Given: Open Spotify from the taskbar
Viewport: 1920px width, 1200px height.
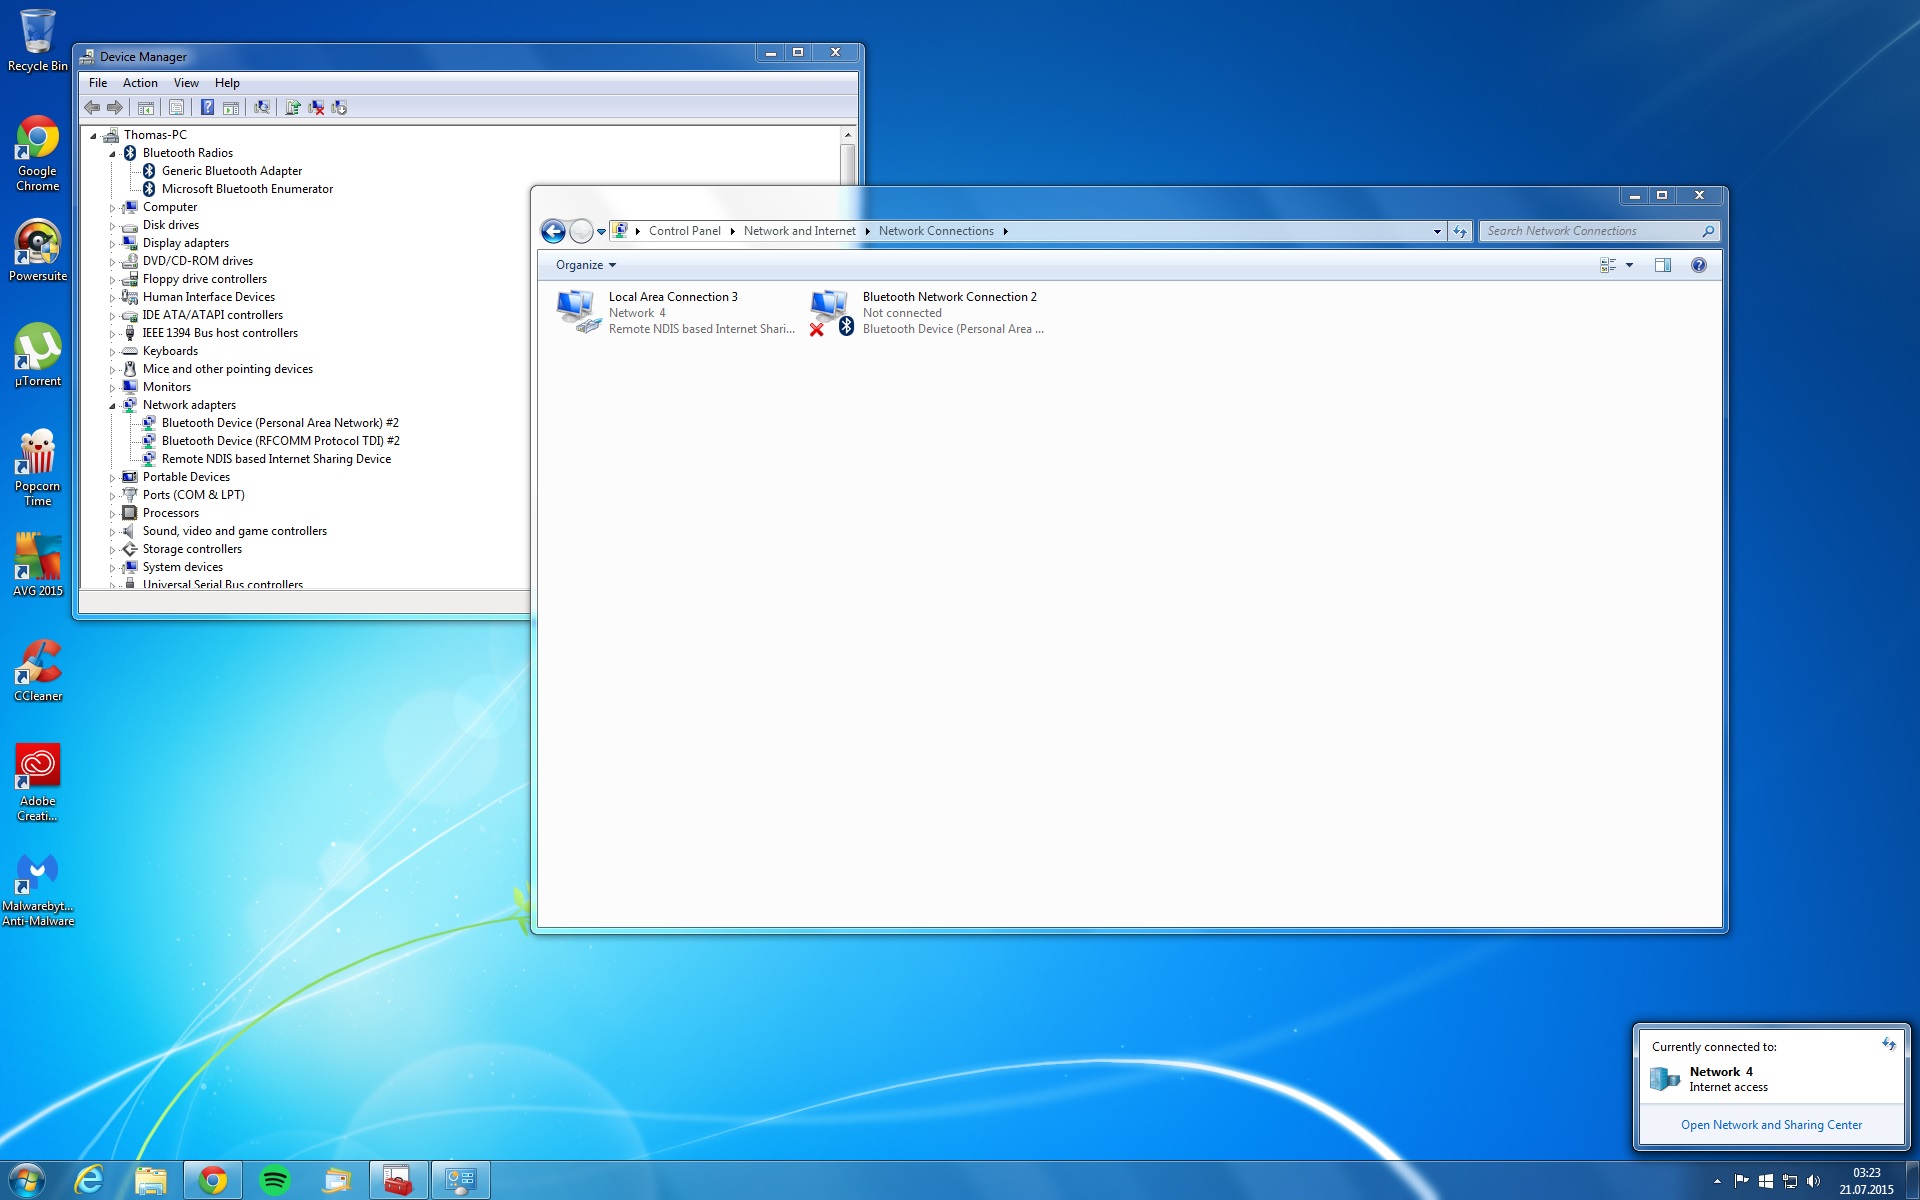Looking at the screenshot, I should pos(275,1180).
